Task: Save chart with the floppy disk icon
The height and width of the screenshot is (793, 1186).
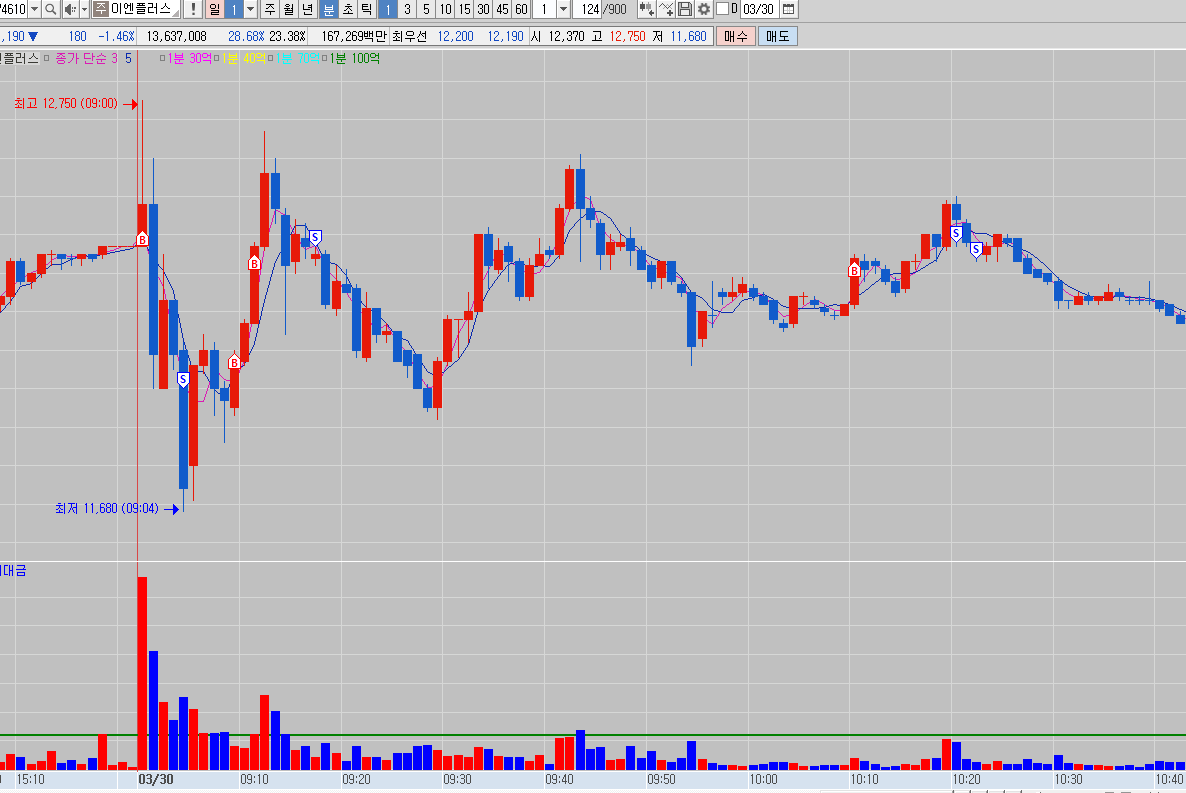Action: (x=685, y=9)
